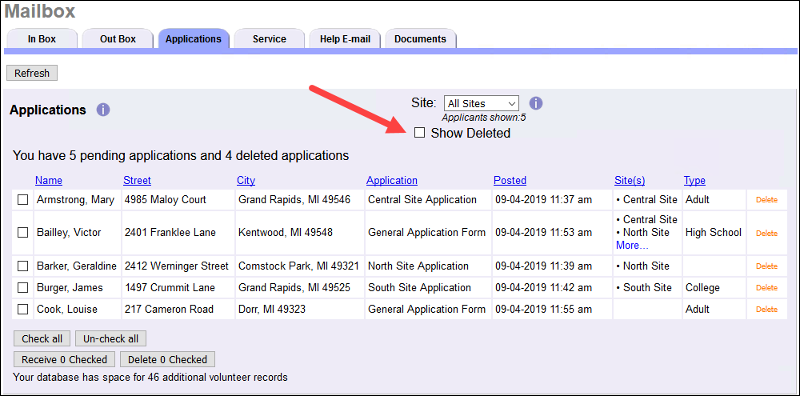Switch to the Out Box tab
The height and width of the screenshot is (396, 800).
click(x=118, y=39)
